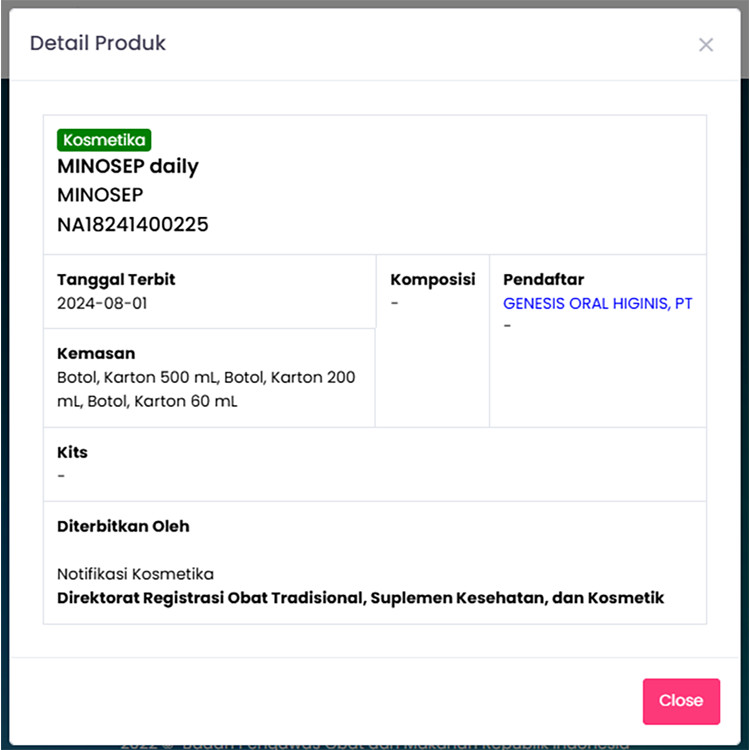Open the GENESIS ORAL HIGINIS, PT link
The height and width of the screenshot is (750, 750).
pyautogui.click(x=597, y=303)
